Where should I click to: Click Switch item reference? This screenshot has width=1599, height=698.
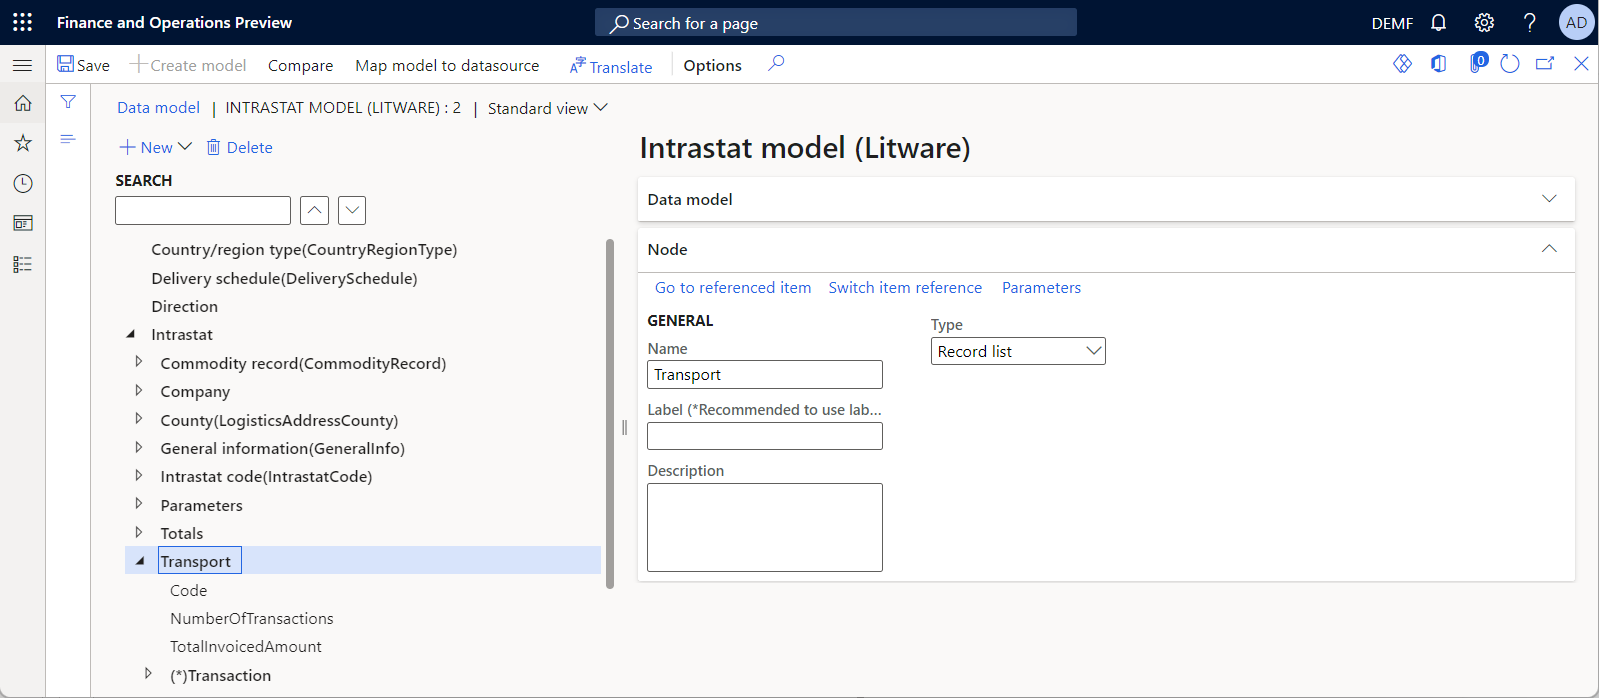pos(905,287)
